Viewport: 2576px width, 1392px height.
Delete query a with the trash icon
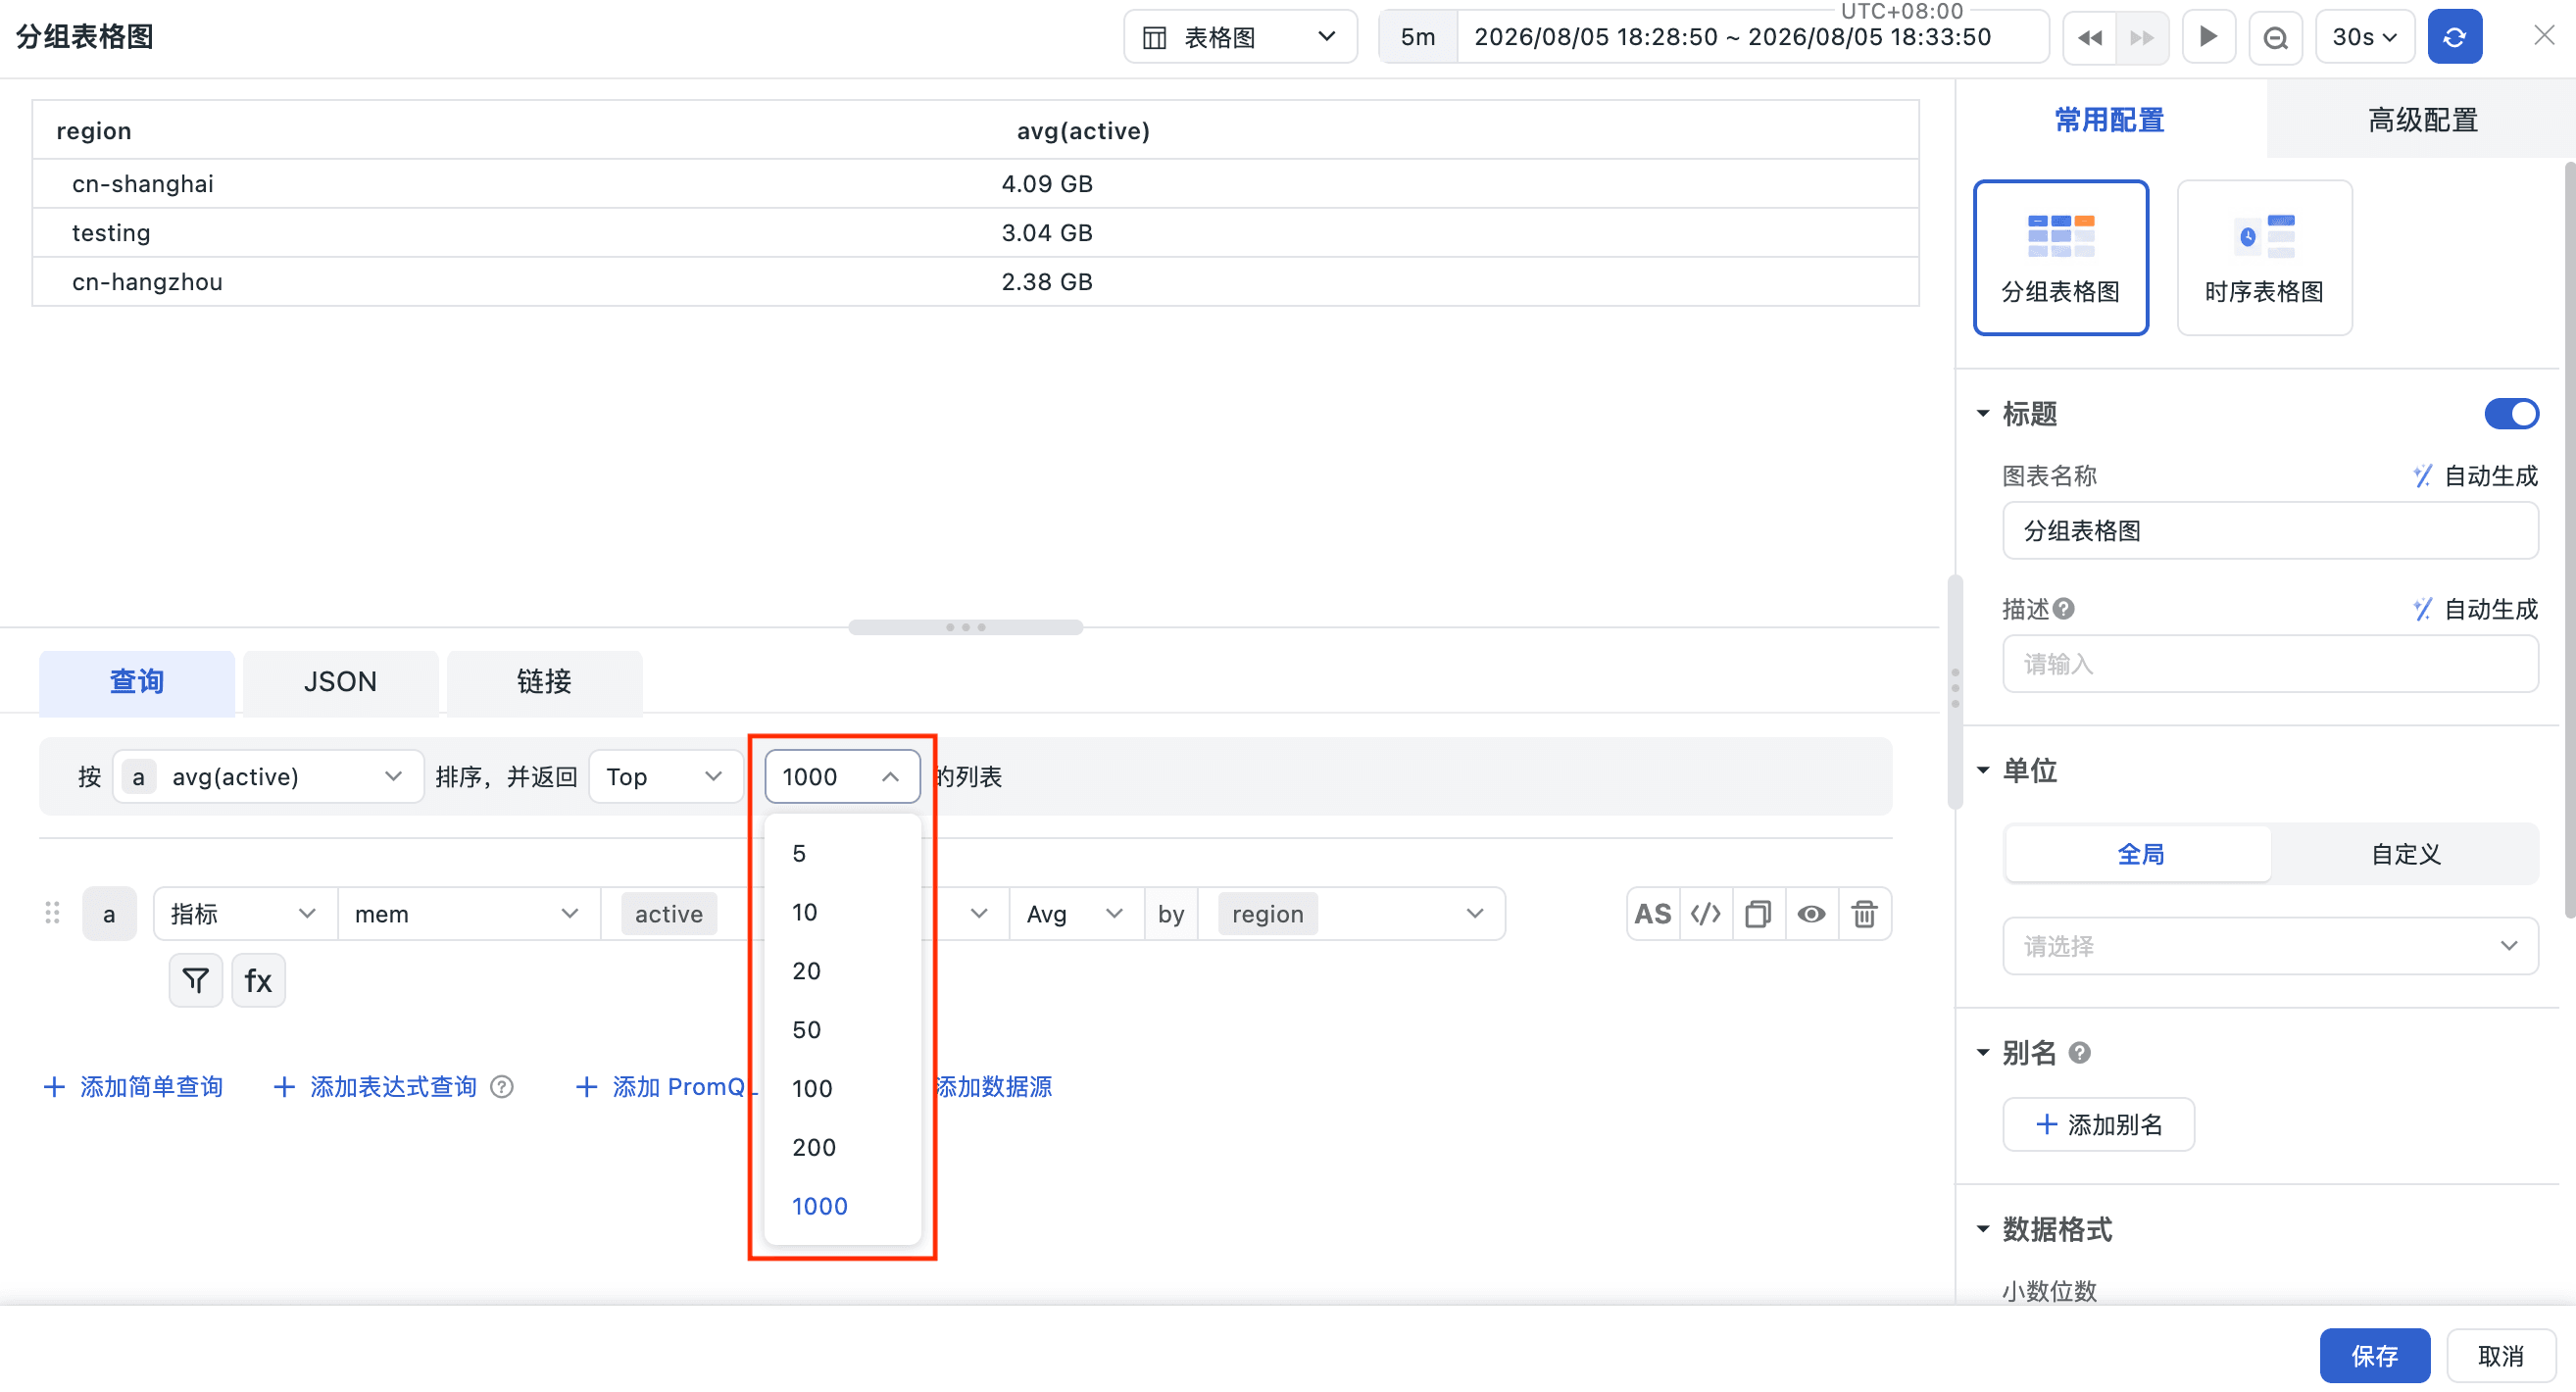point(1864,913)
